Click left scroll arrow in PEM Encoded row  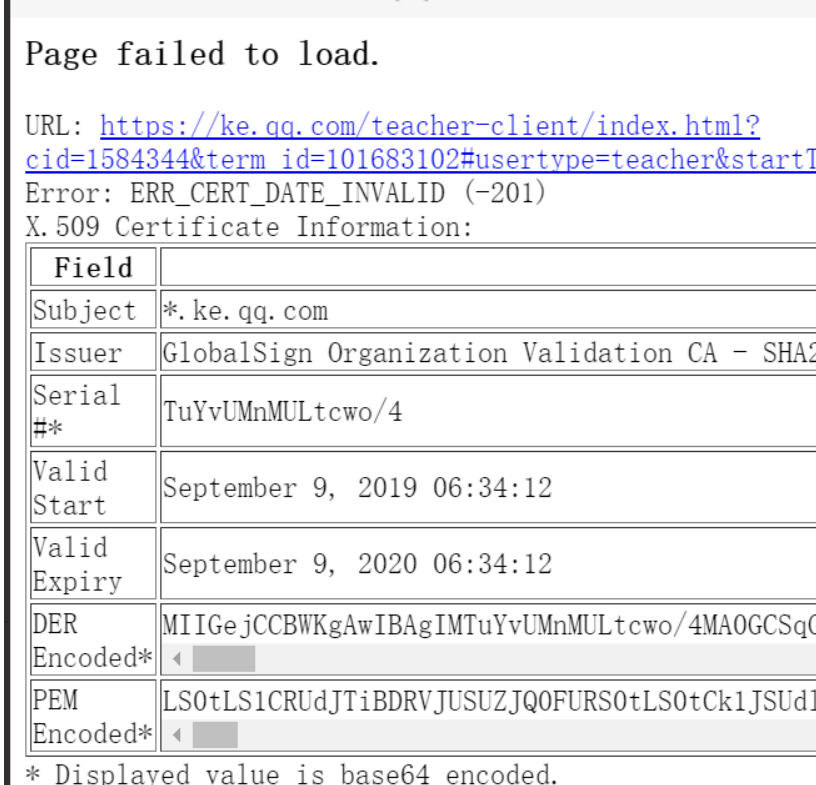(x=177, y=735)
